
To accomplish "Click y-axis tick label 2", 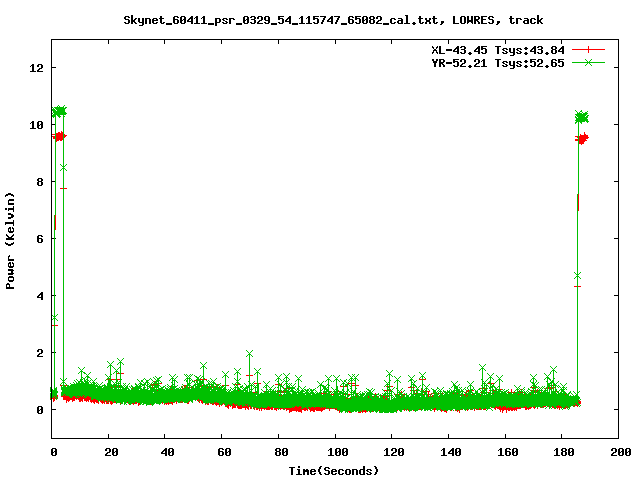I will (x=40, y=353).
